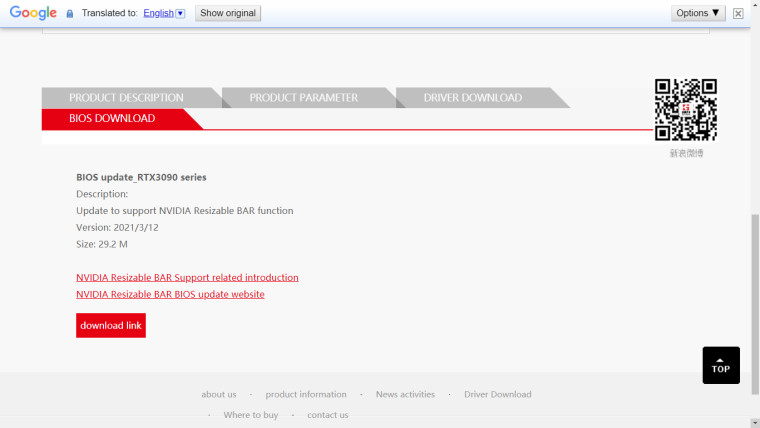
Task: Open the about us footer link
Action: tap(219, 394)
